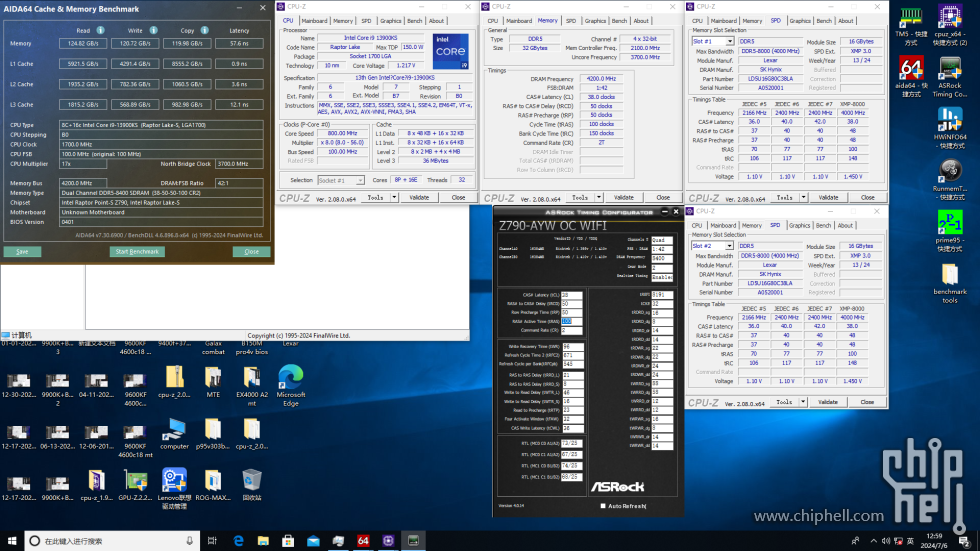Select the MTE folder on the desktop
Viewport: 980px width, 551px height.
[x=213, y=382]
